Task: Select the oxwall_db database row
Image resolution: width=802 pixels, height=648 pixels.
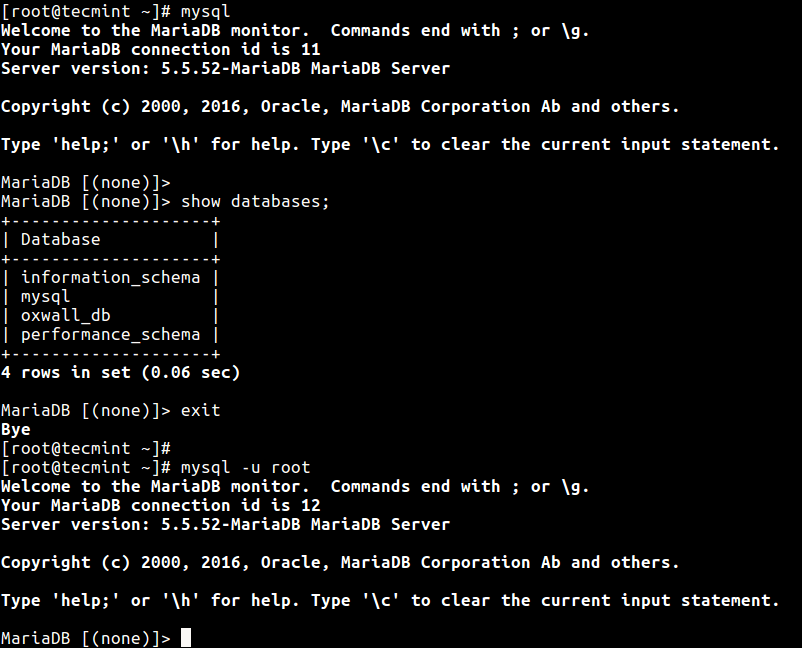Action: (x=66, y=315)
